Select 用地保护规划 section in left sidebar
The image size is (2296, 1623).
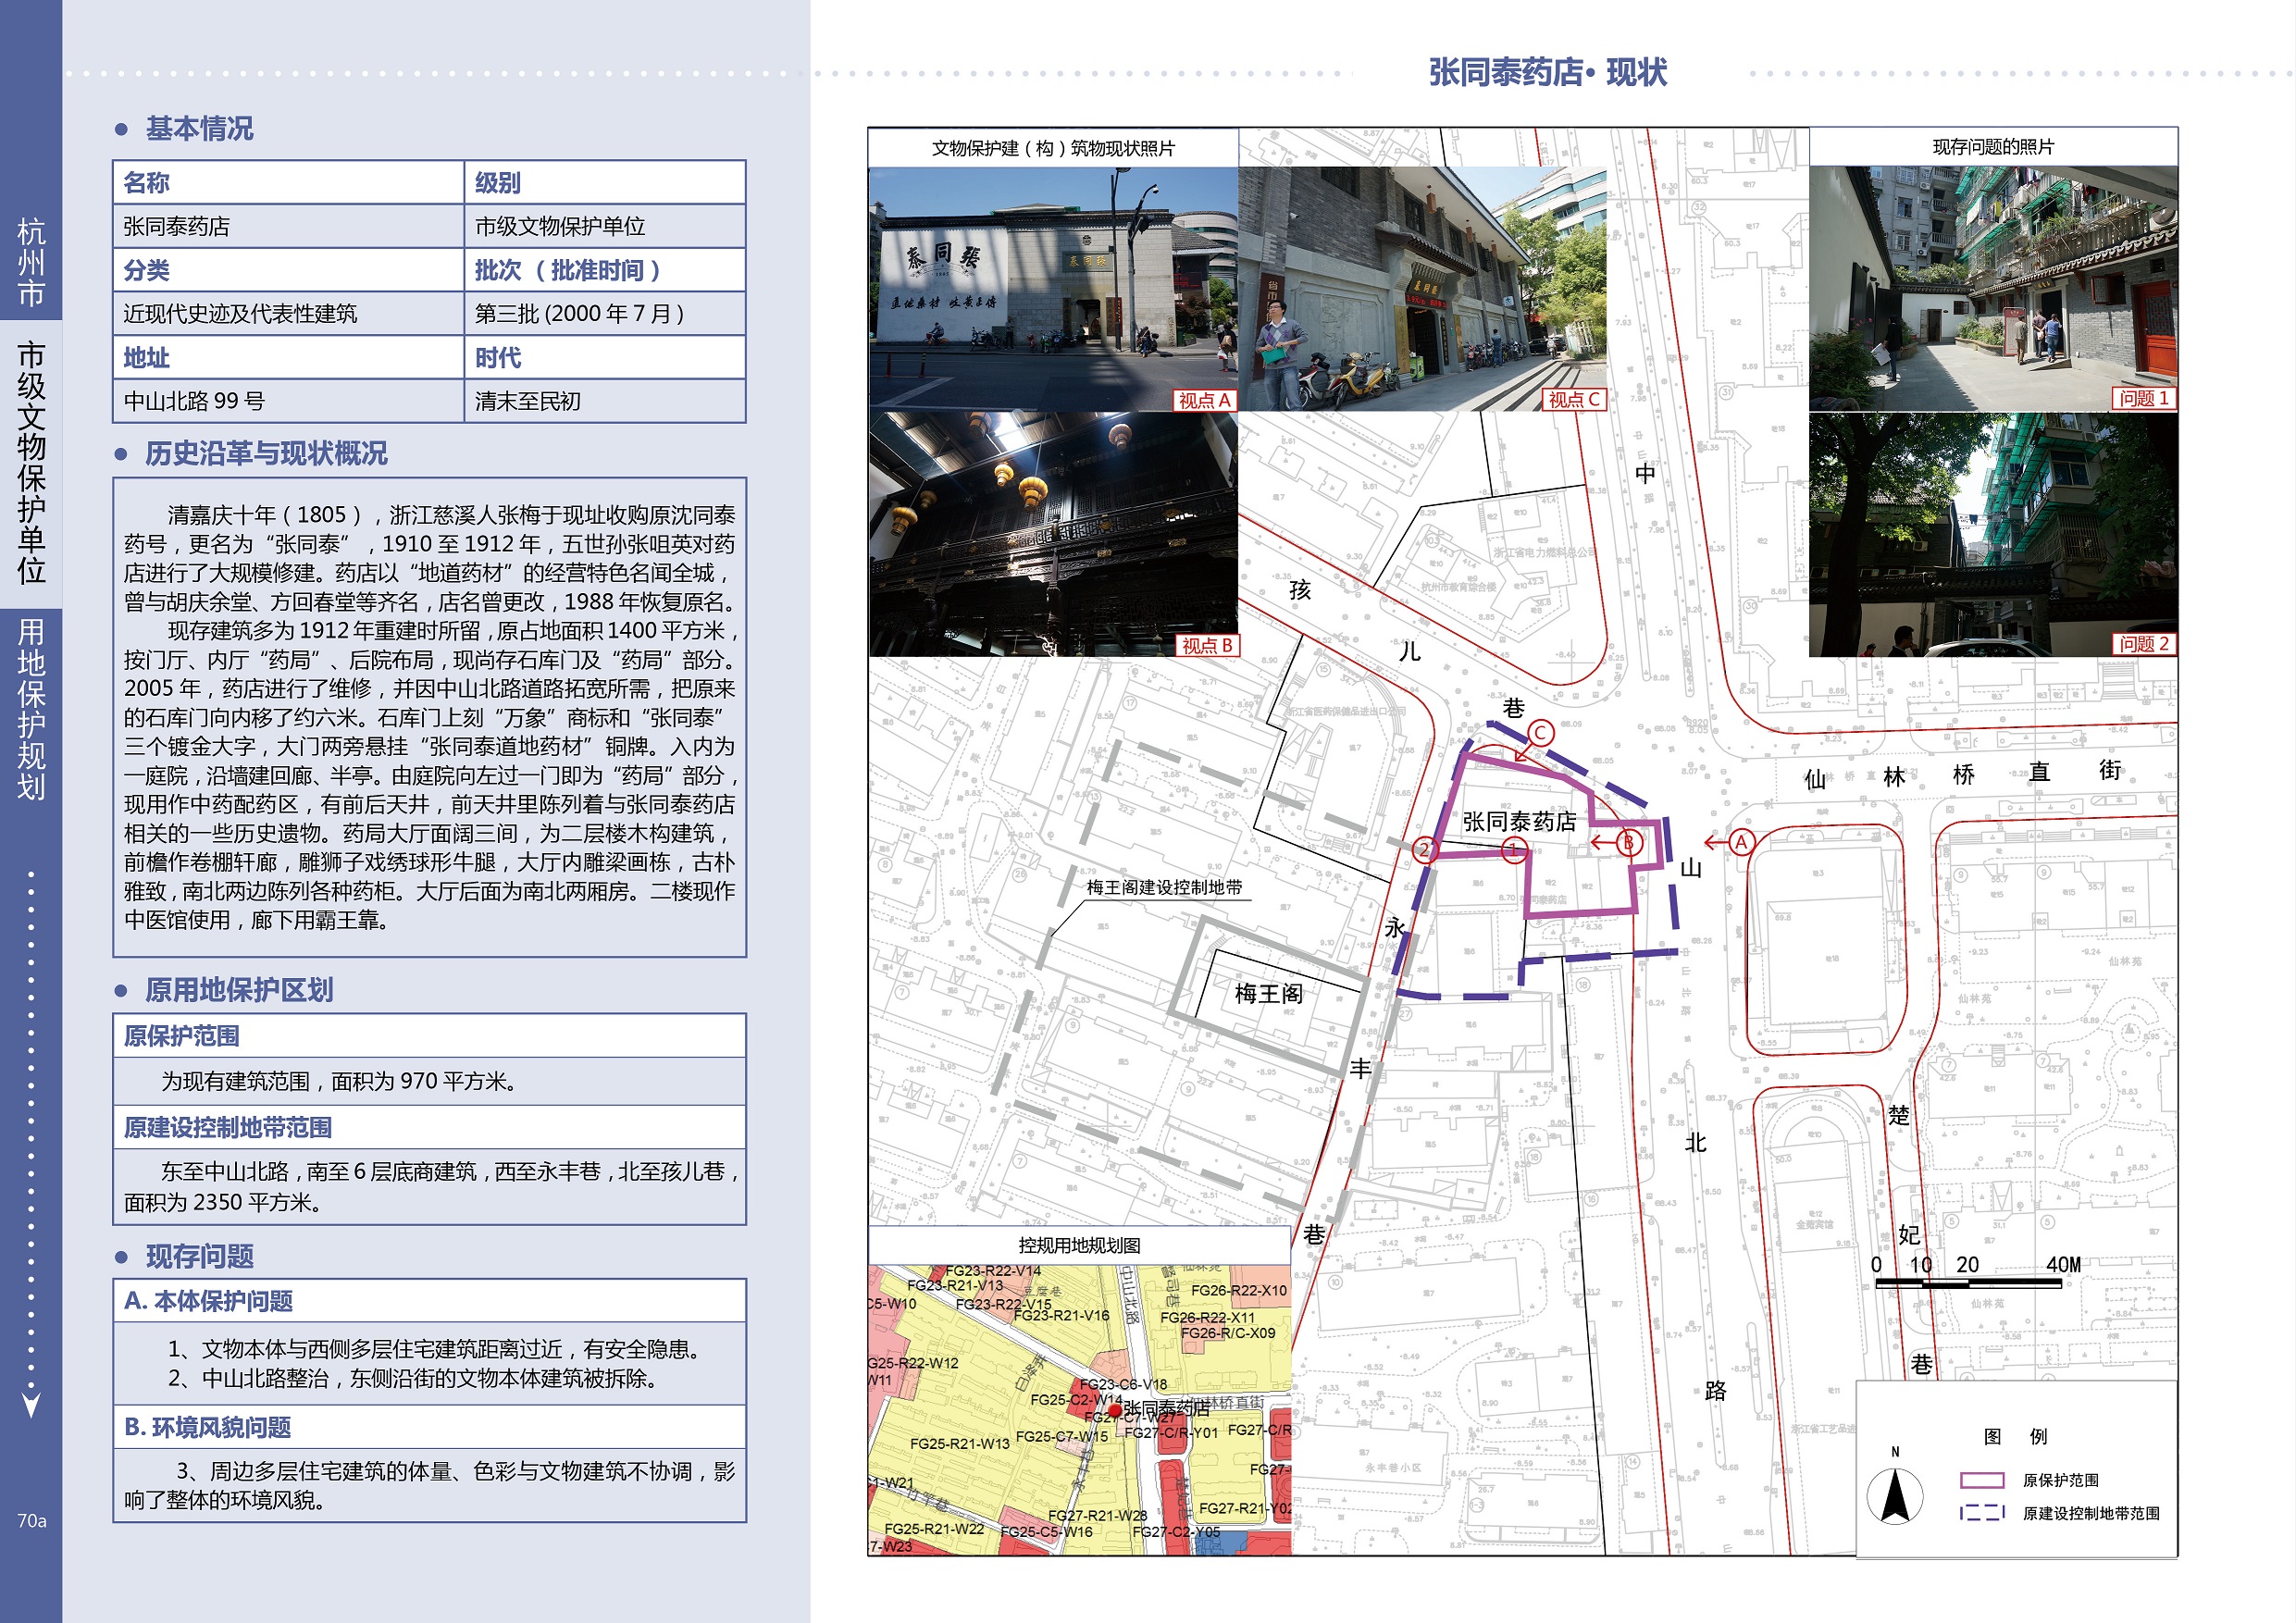tap(31, 709)
